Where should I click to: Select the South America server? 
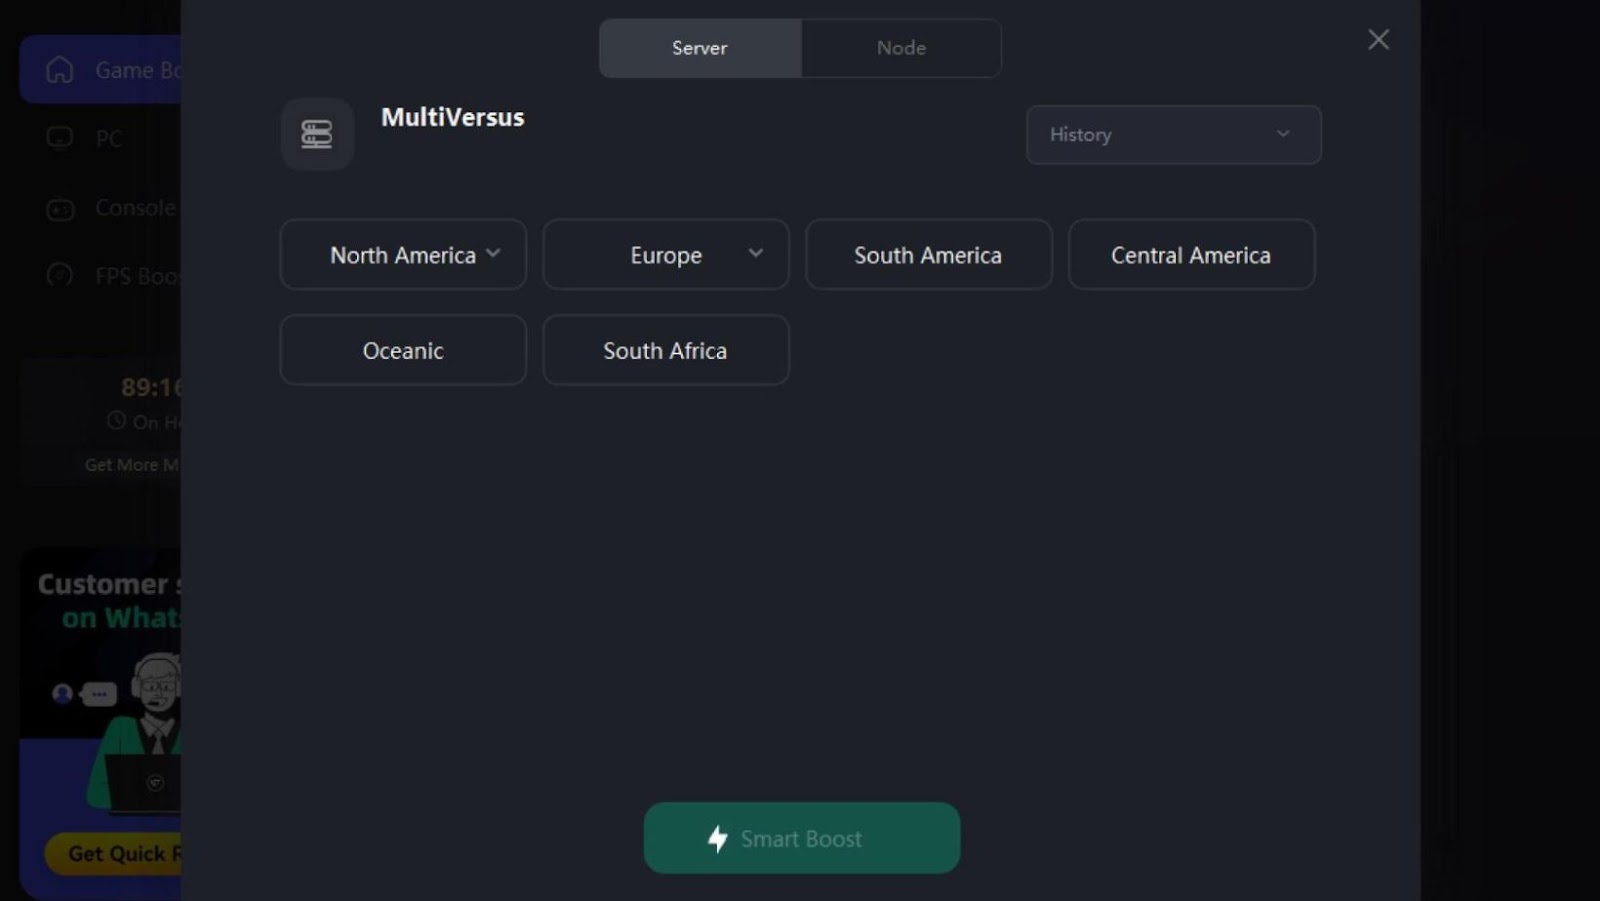pyautogui.click(x=928, y=255)
